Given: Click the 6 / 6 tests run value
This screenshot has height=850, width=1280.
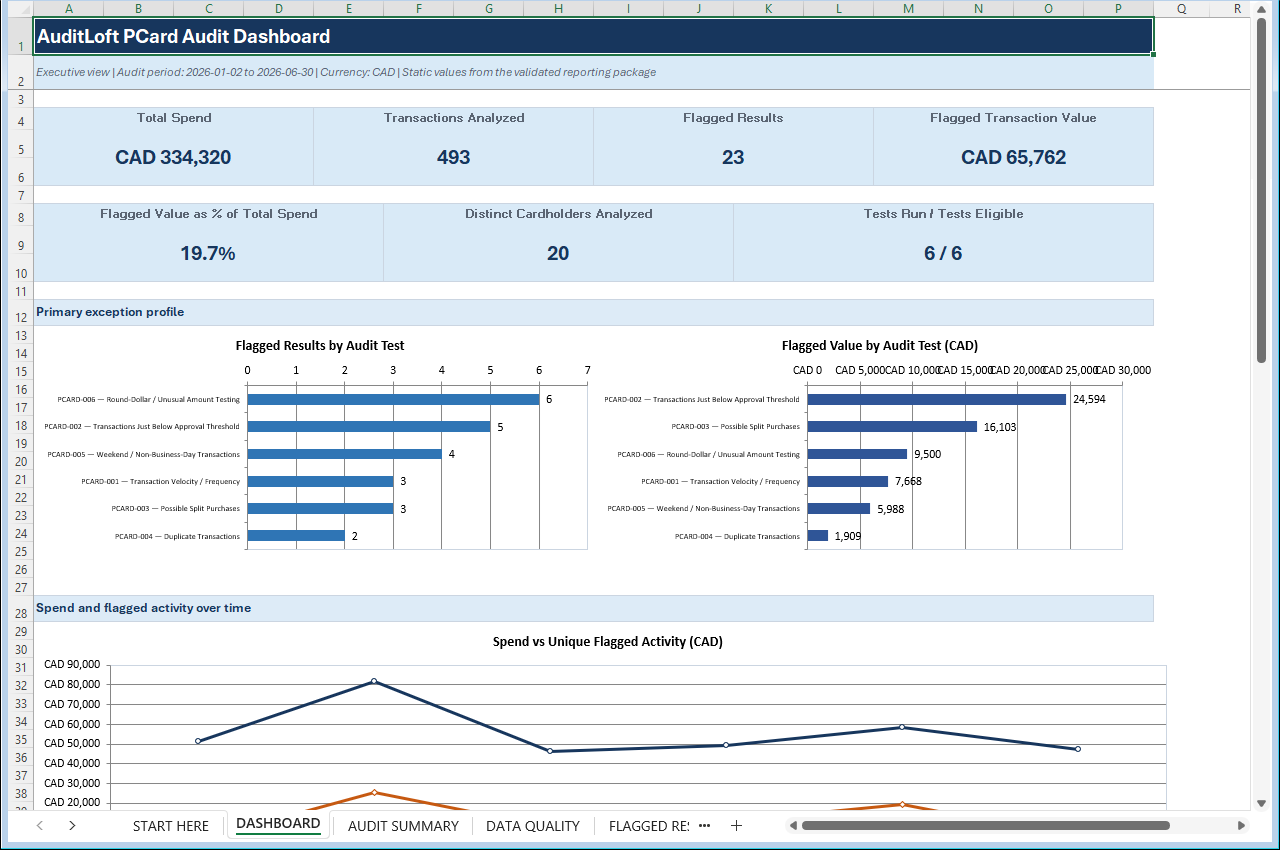Looking at the screenshot, I should [943, 253].
